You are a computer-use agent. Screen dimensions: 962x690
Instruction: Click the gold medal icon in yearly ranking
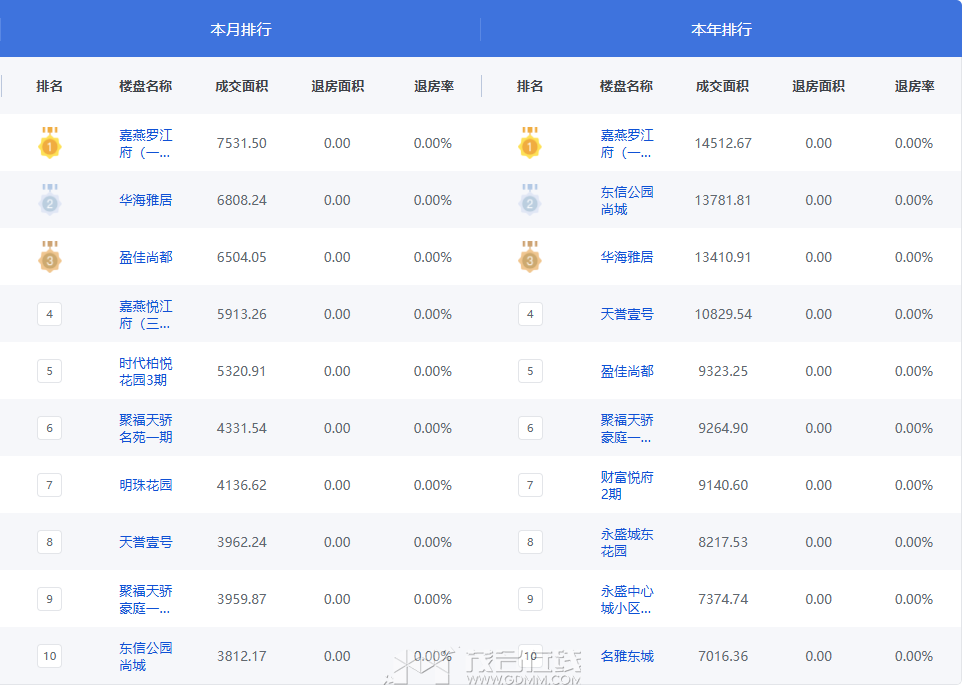[x=530, y=143]
